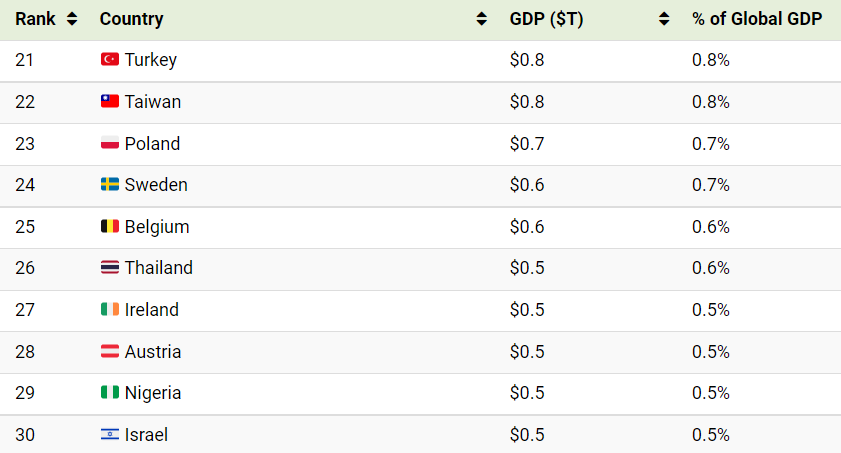Click the Nigeria flag icon
This screenshot has width=841, height=453.
click(x=110, y=392)
